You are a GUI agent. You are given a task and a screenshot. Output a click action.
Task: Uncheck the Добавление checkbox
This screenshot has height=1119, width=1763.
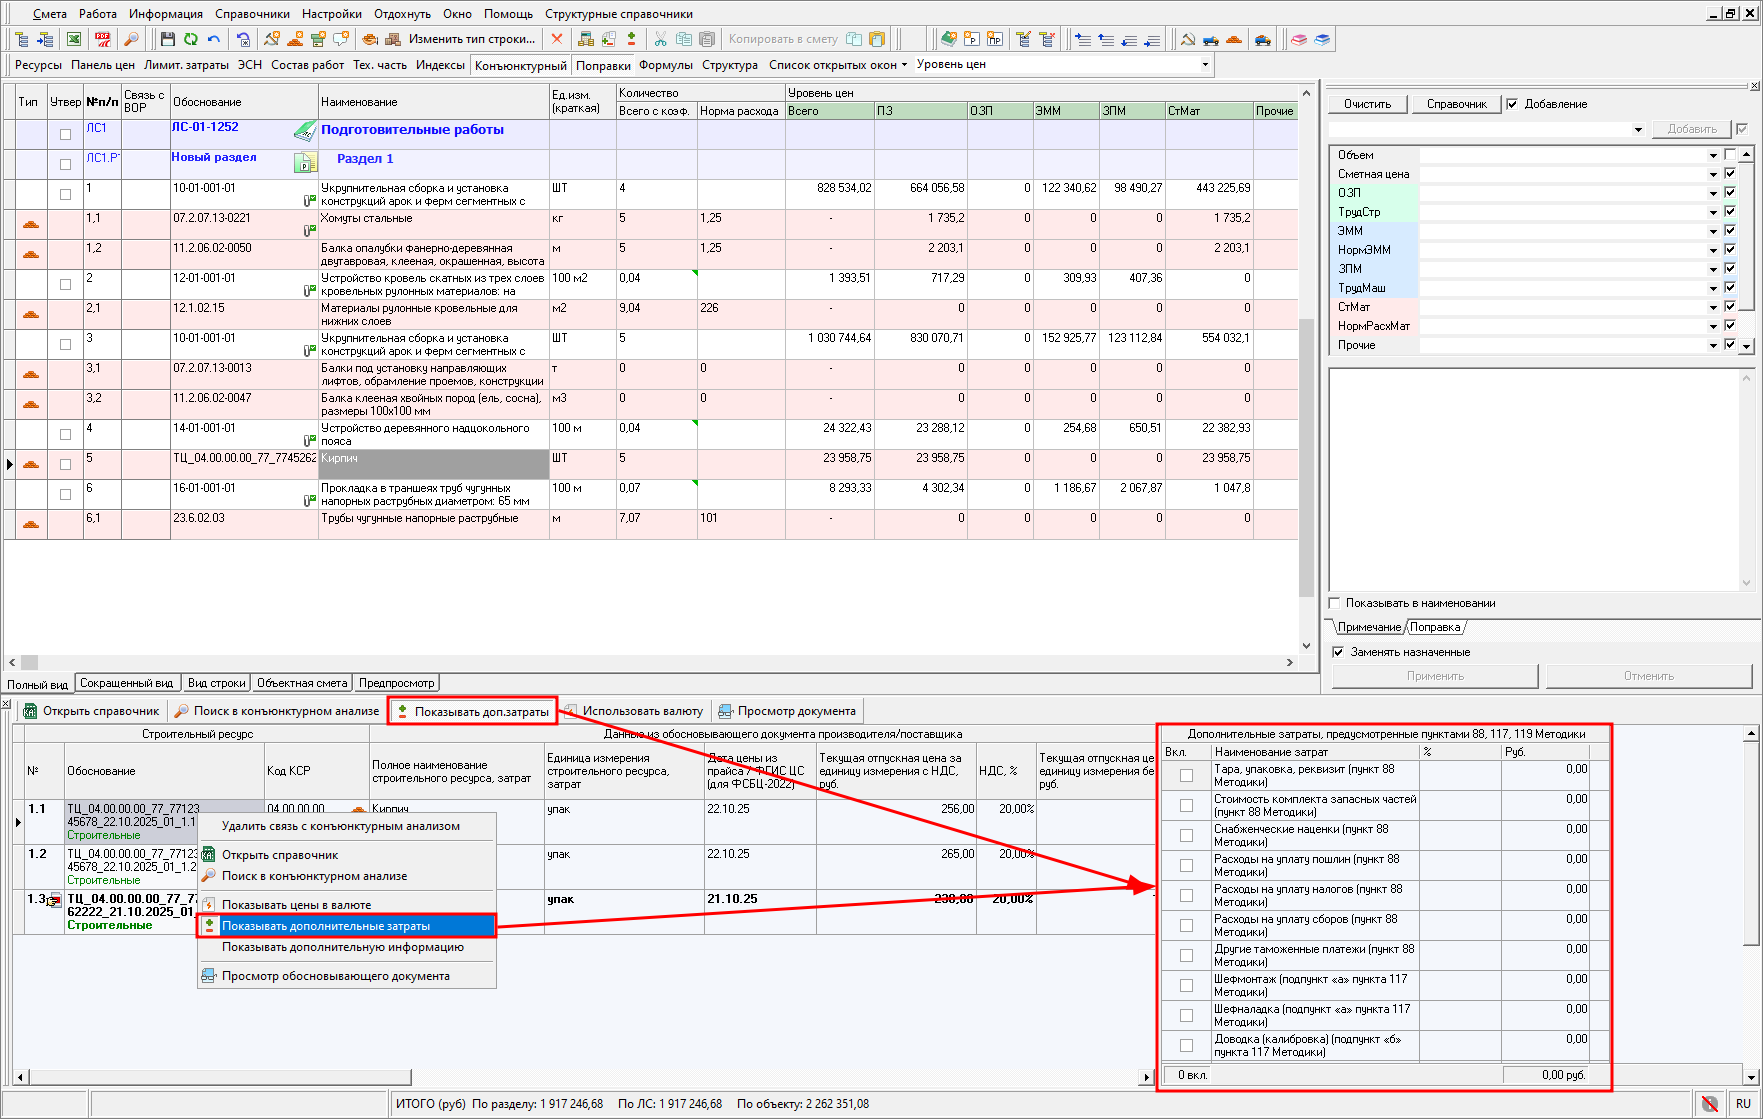1512,104
